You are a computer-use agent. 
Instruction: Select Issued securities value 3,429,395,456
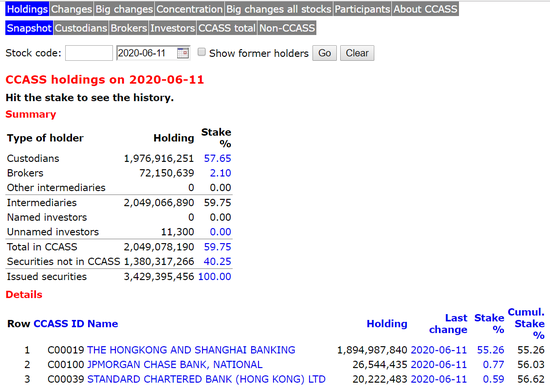click(159, 277)
